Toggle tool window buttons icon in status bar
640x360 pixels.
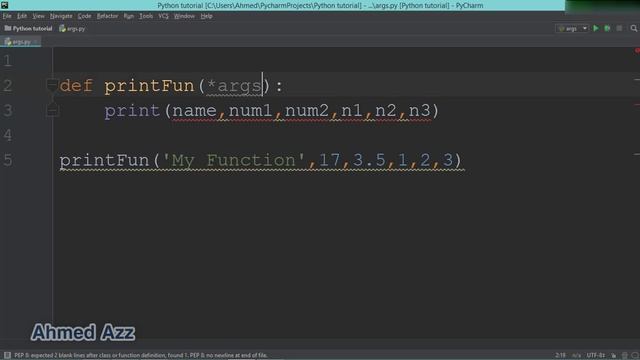[x=7, y=355]
